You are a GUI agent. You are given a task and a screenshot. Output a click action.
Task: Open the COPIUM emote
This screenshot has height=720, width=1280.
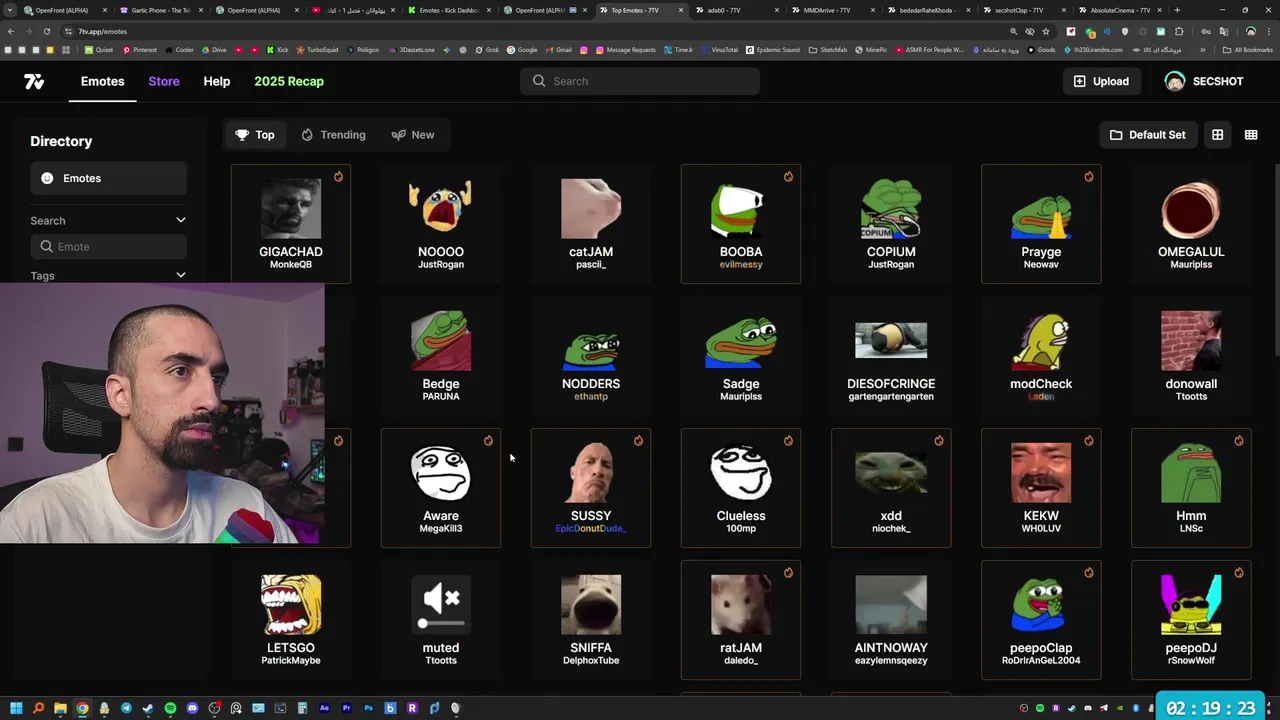tap(891, 224)
